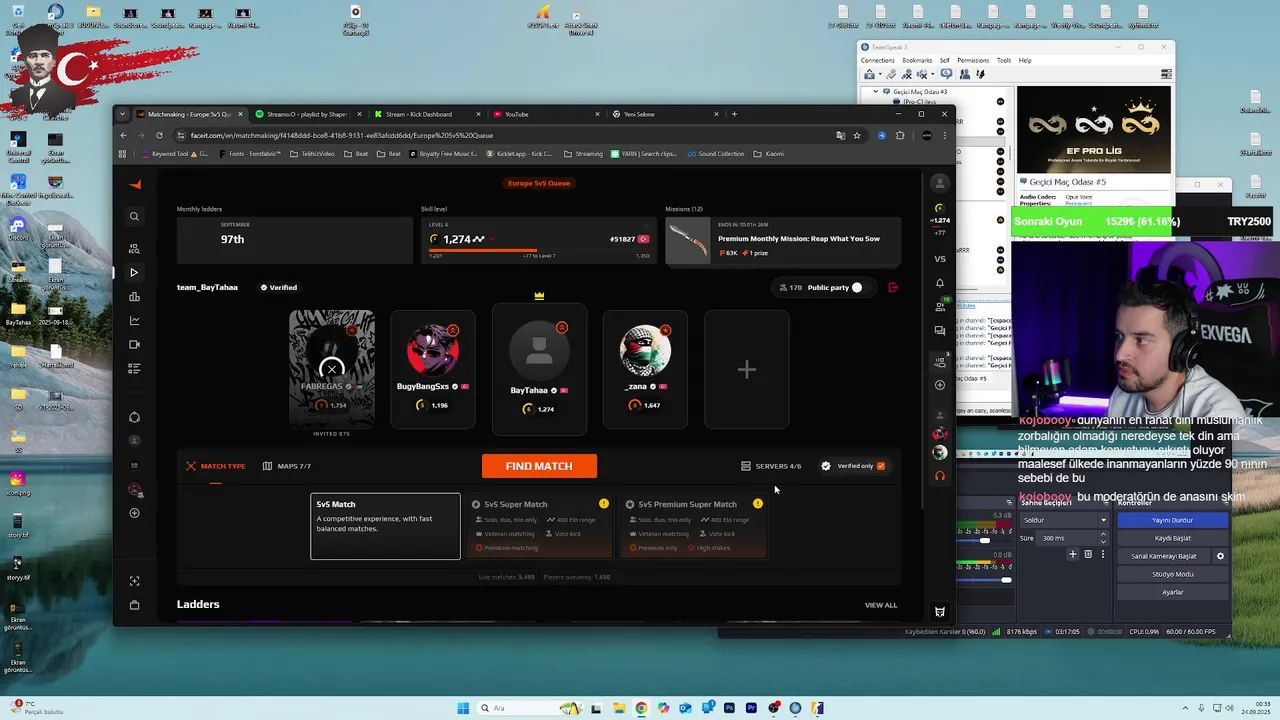Open FACEIT search from the left sidebar

point(134,216)
